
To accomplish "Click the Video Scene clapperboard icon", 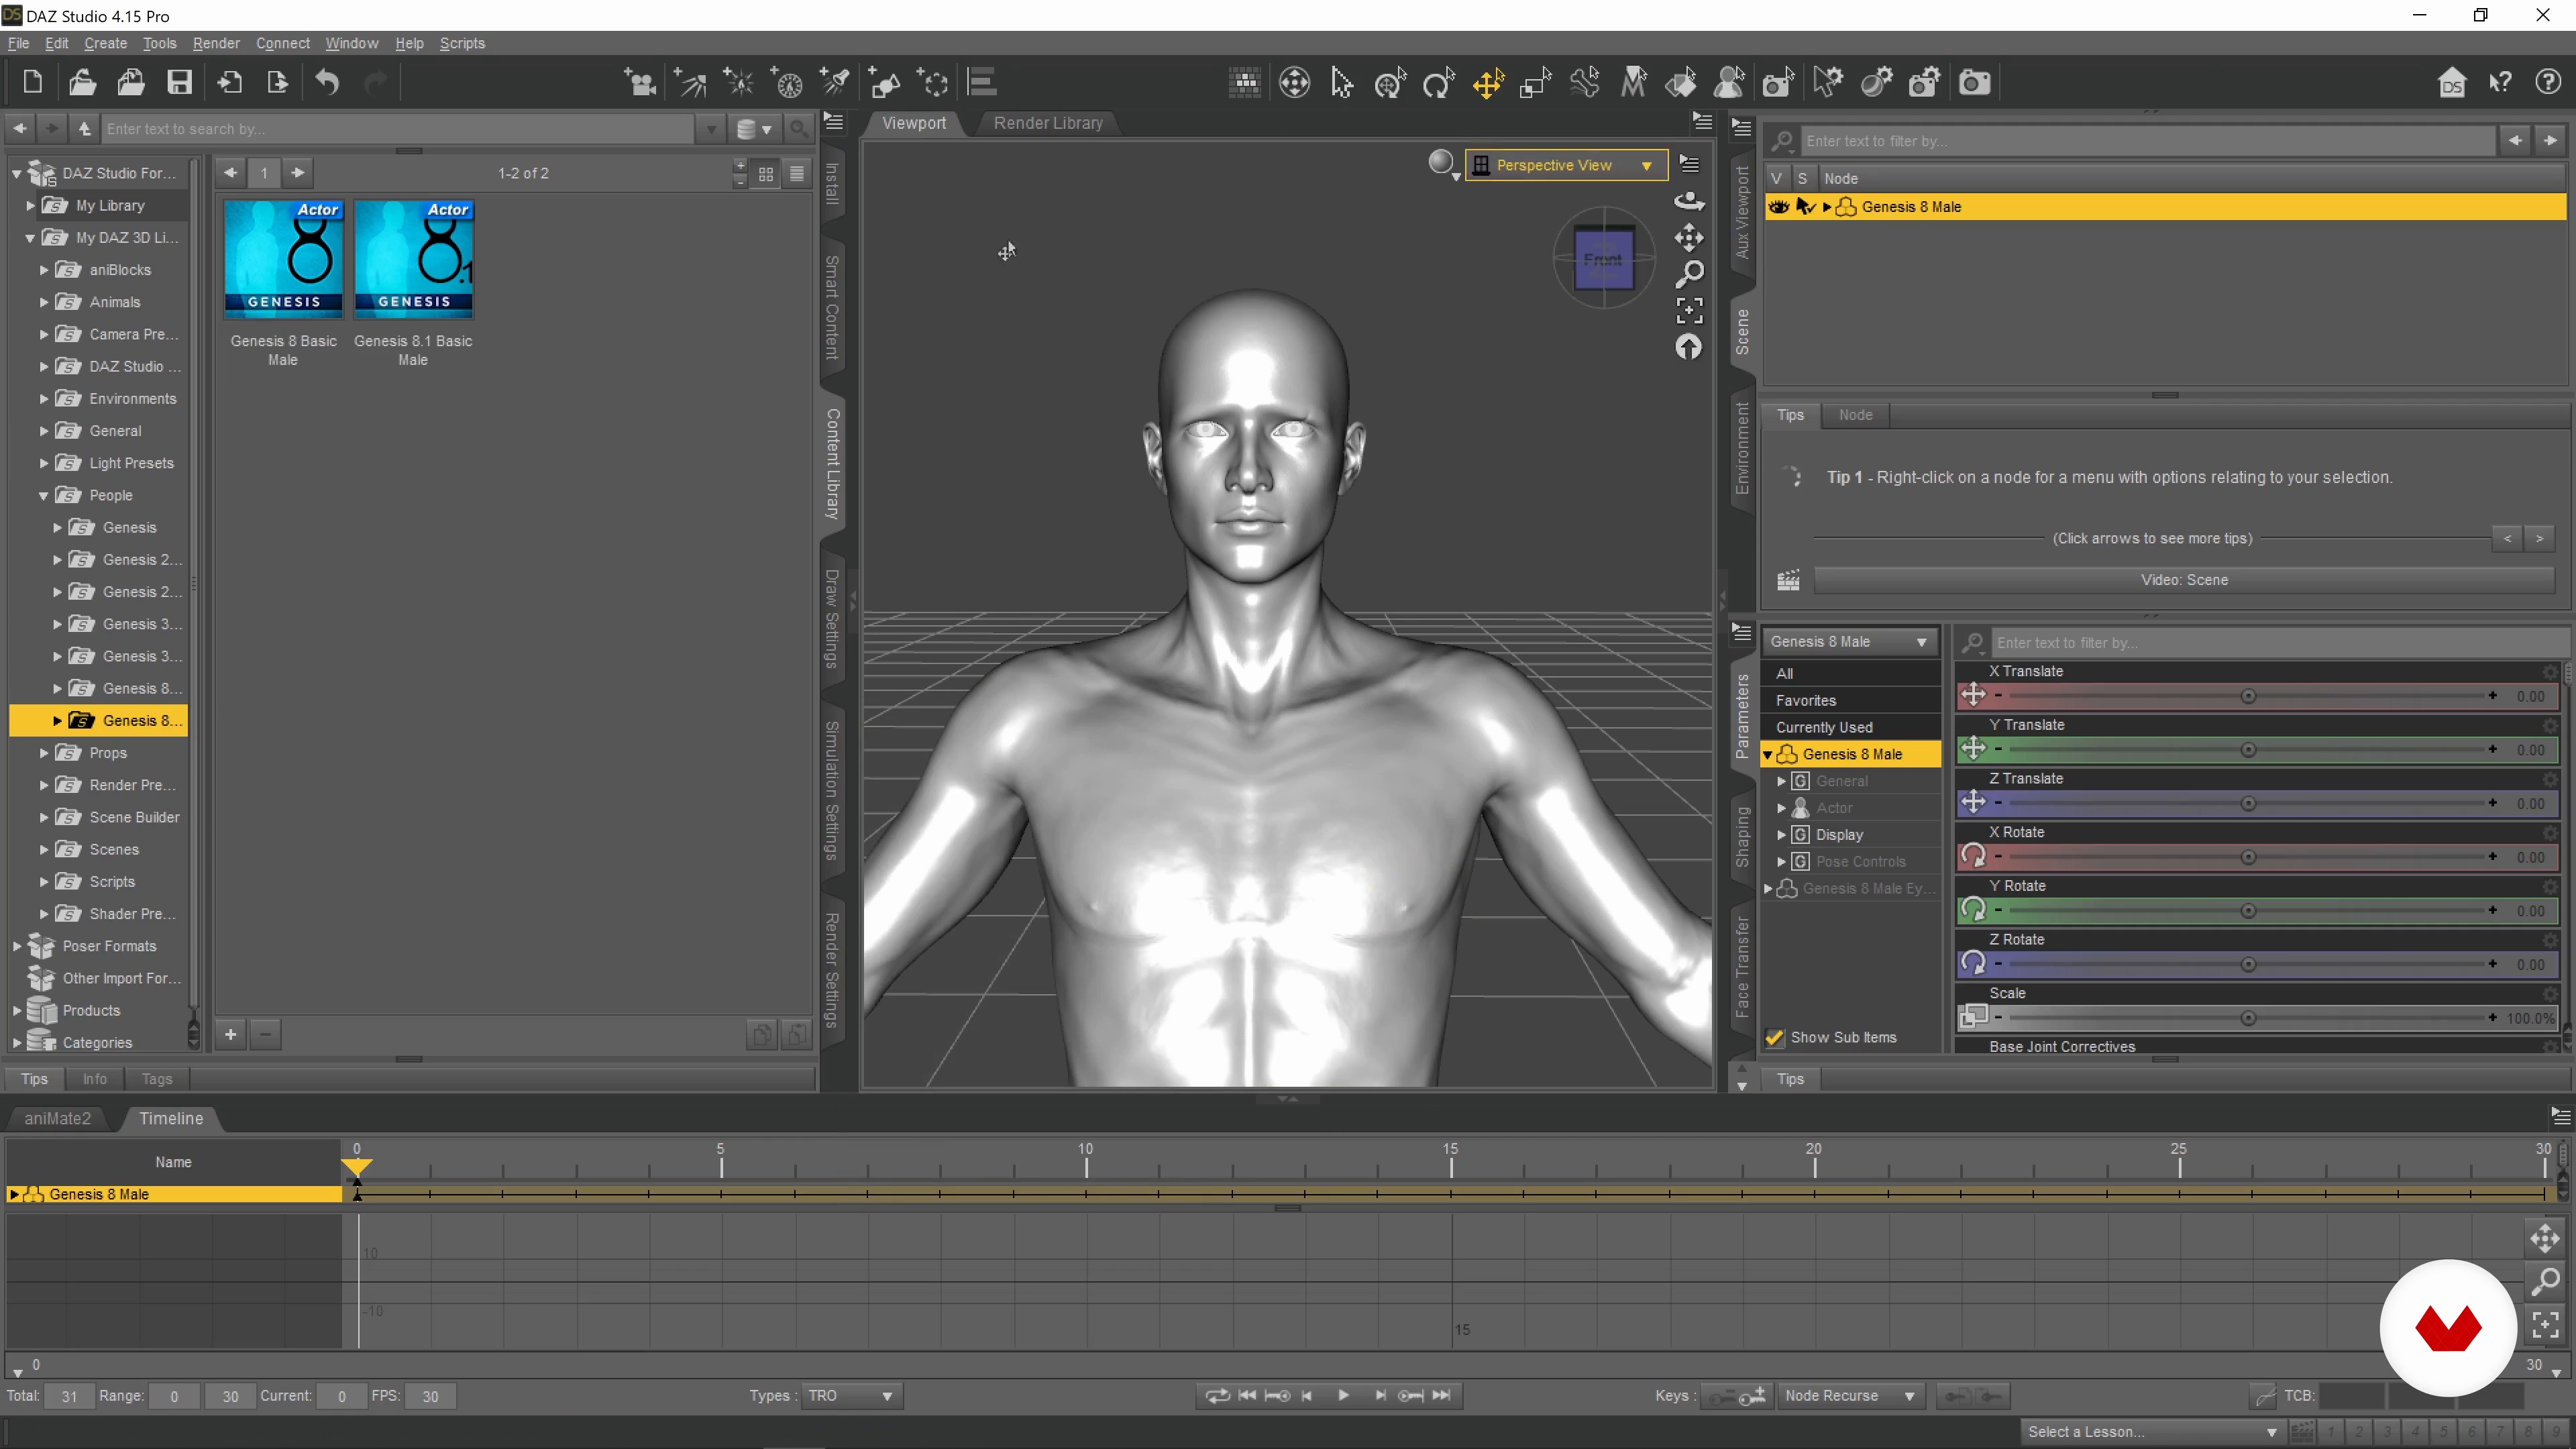I will [x=1788, y=580].
